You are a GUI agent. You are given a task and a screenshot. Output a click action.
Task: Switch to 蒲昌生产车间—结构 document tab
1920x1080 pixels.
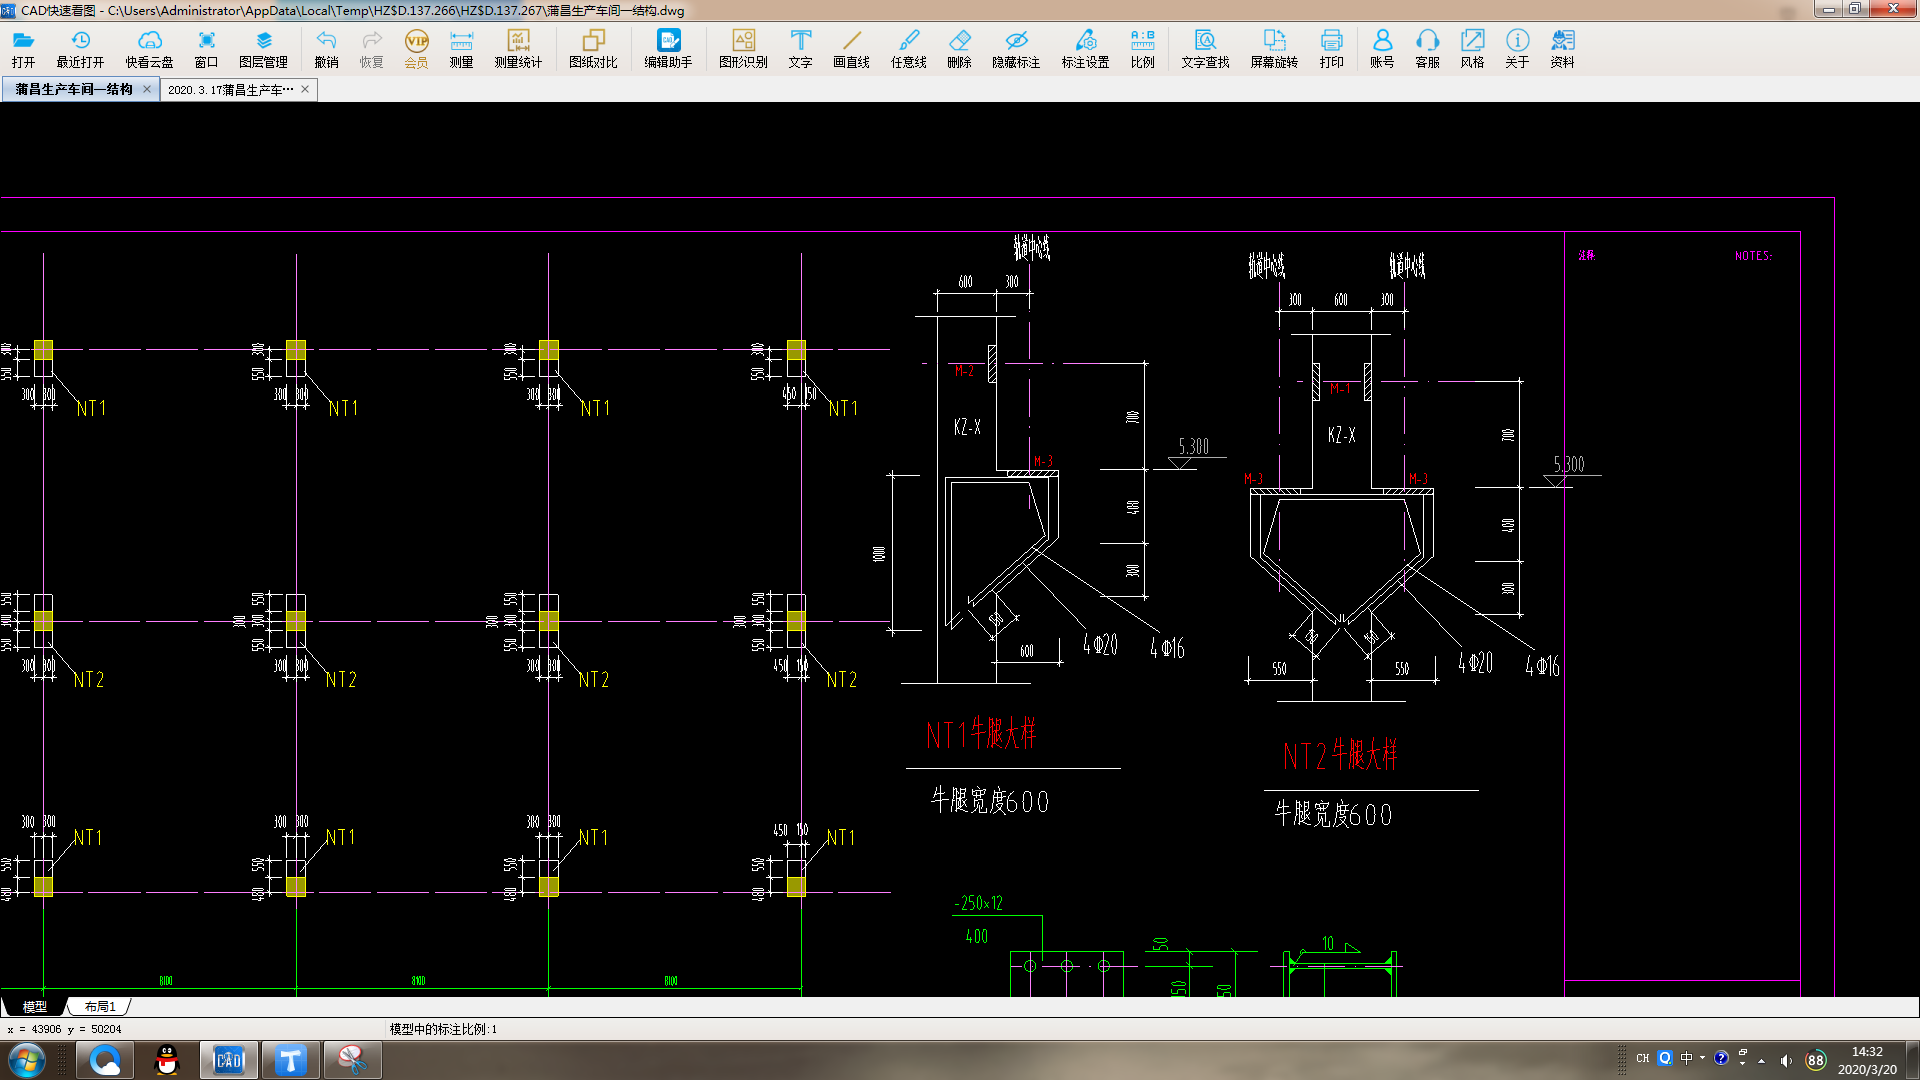click(x=74, y=89)
